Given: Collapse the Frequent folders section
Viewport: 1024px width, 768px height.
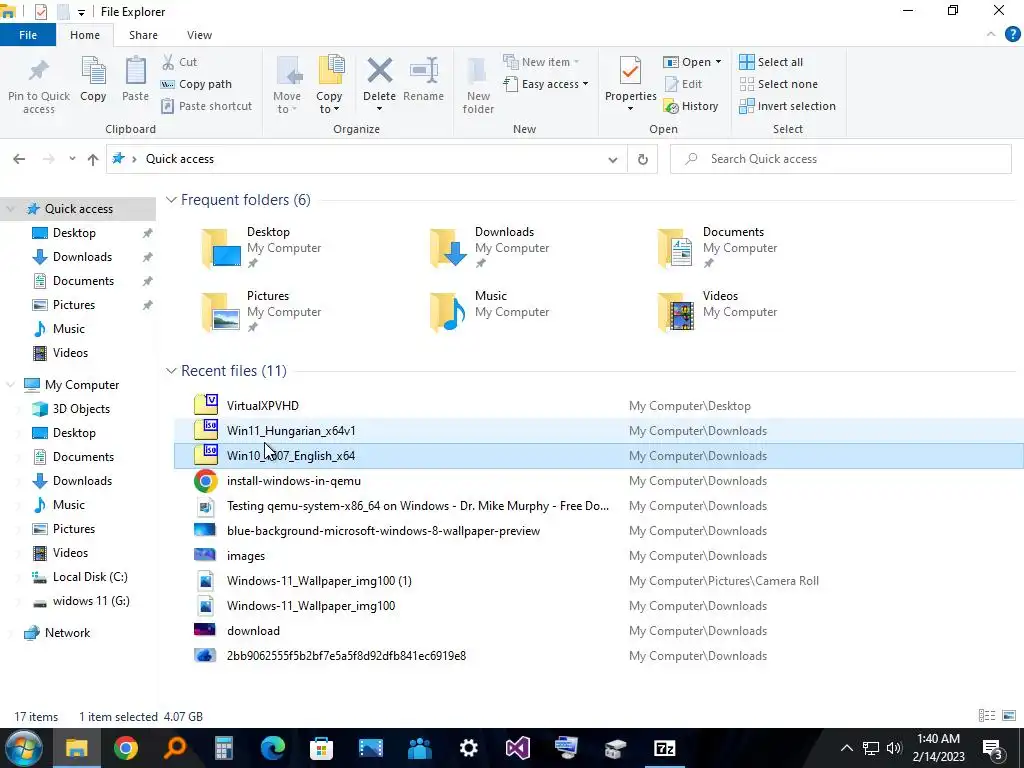Looking at the screenshot, I should [x=171, y=200].
